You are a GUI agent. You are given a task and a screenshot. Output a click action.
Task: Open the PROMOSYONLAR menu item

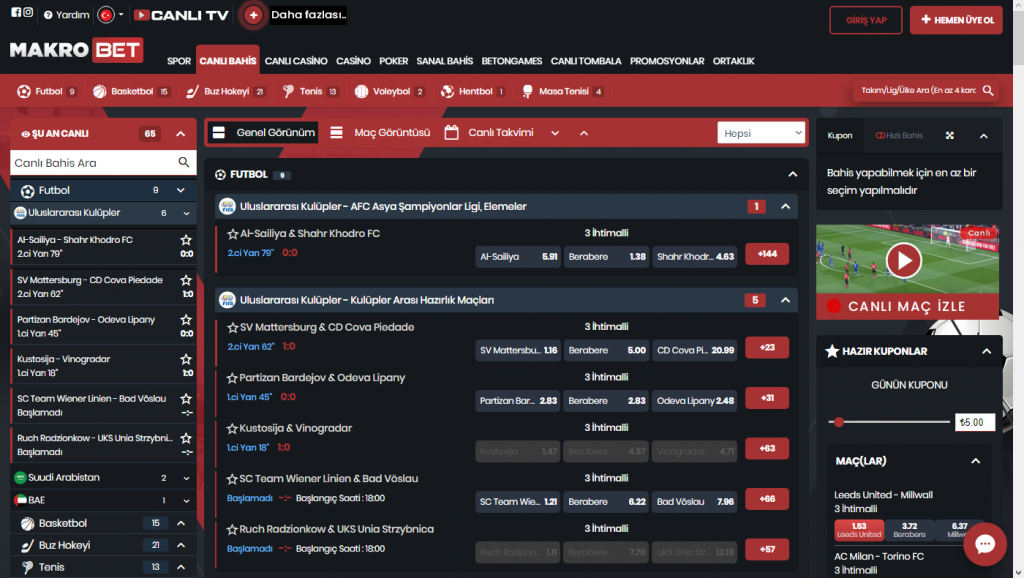pyautogui.click(x=667, y=61)
